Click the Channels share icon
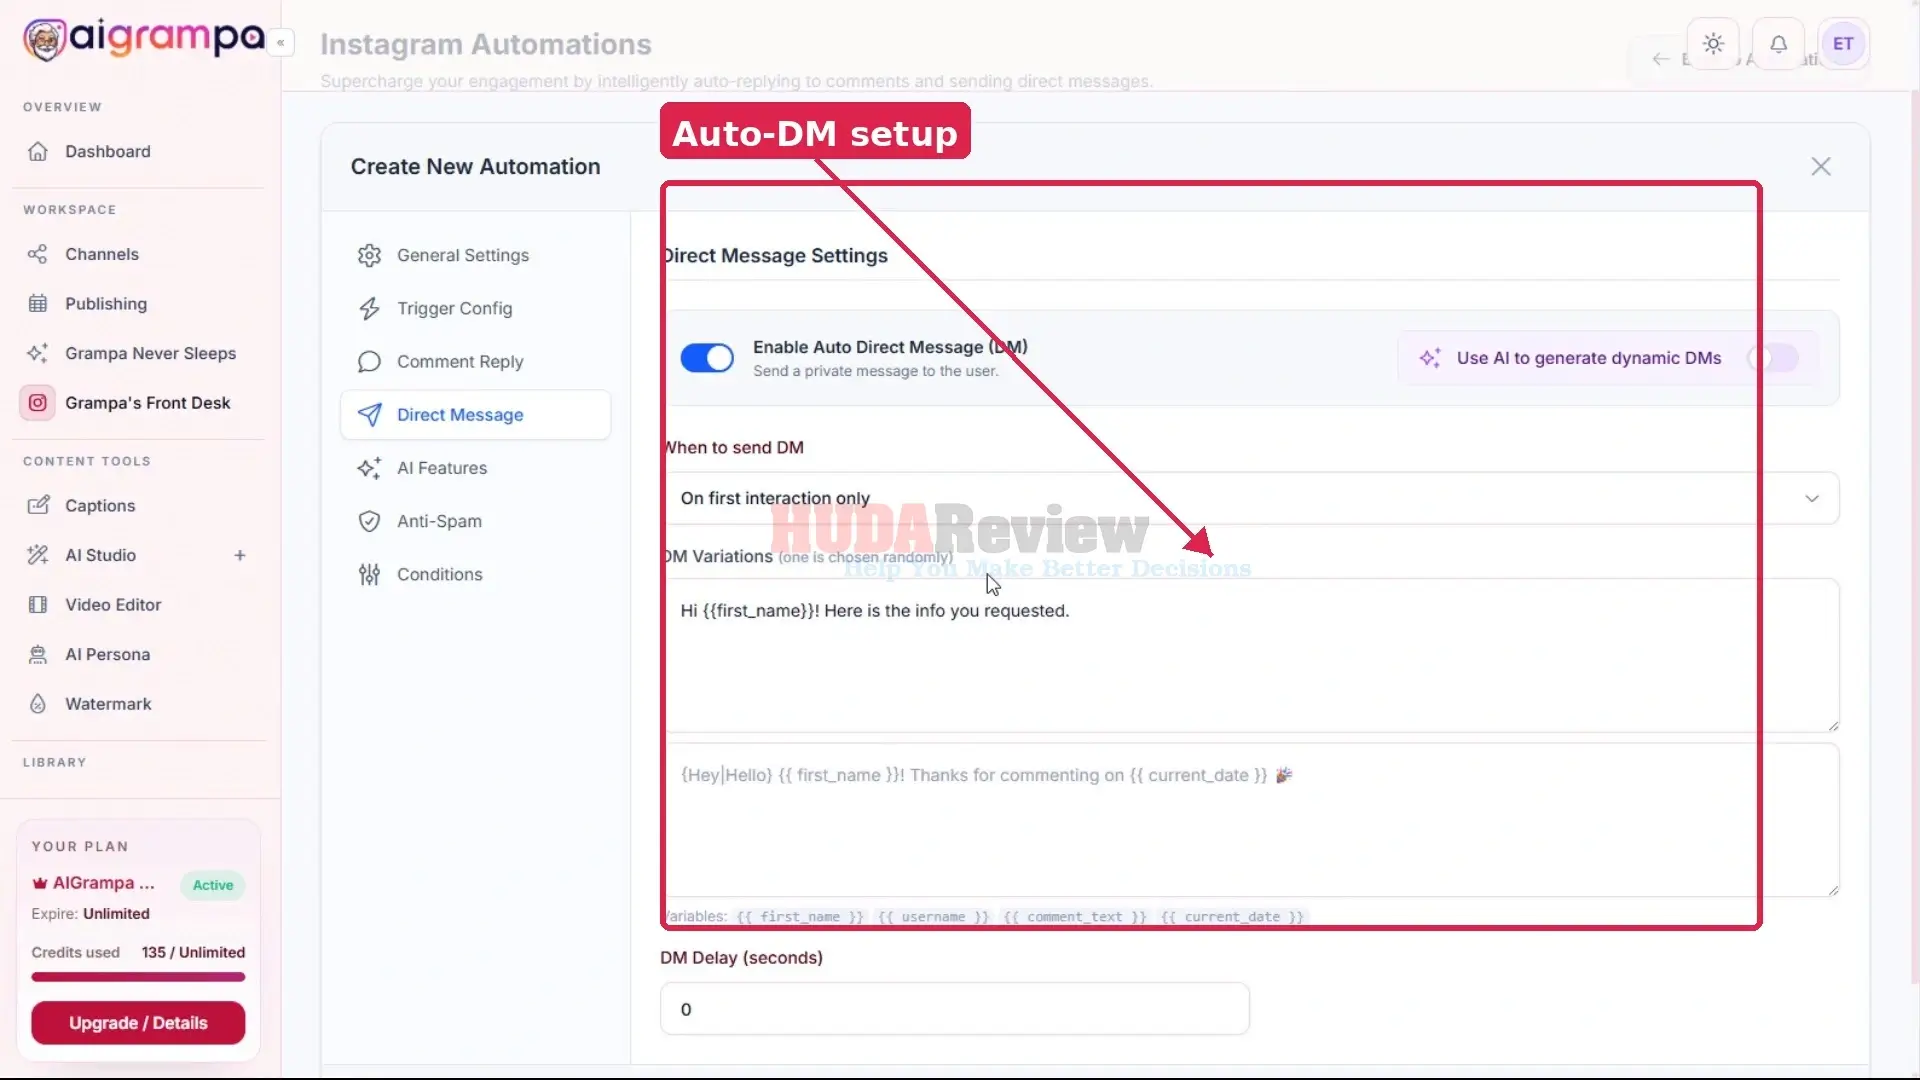The width and height of the screenshot is (1920, 1080). (38, 254)
